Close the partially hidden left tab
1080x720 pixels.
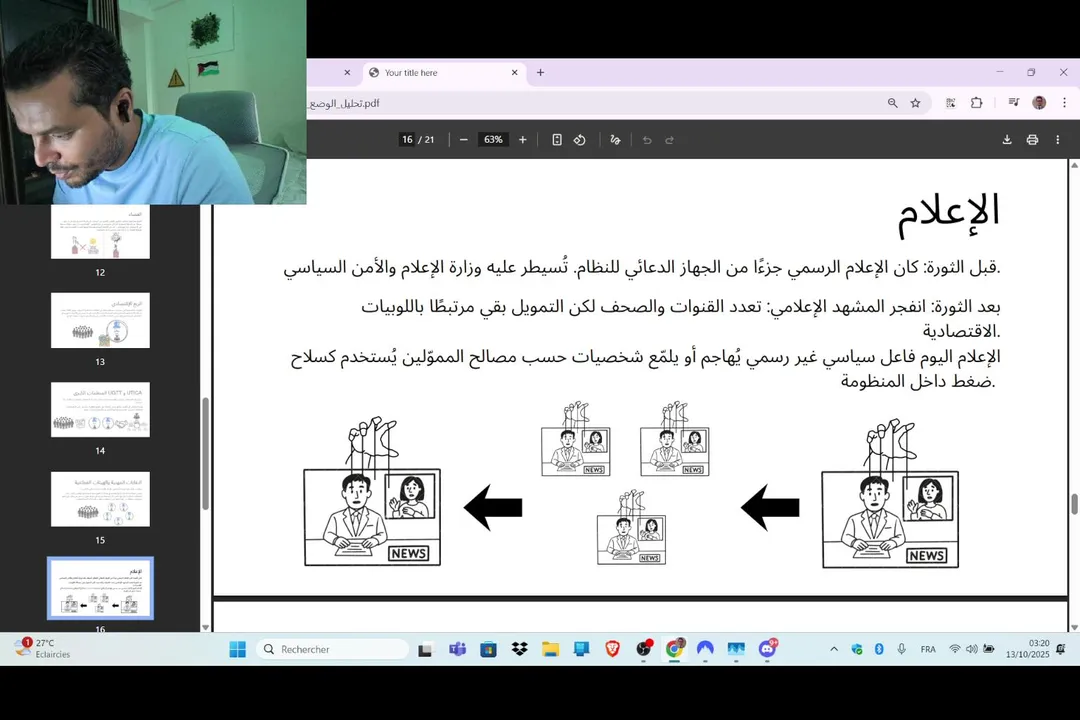point(347,72)
